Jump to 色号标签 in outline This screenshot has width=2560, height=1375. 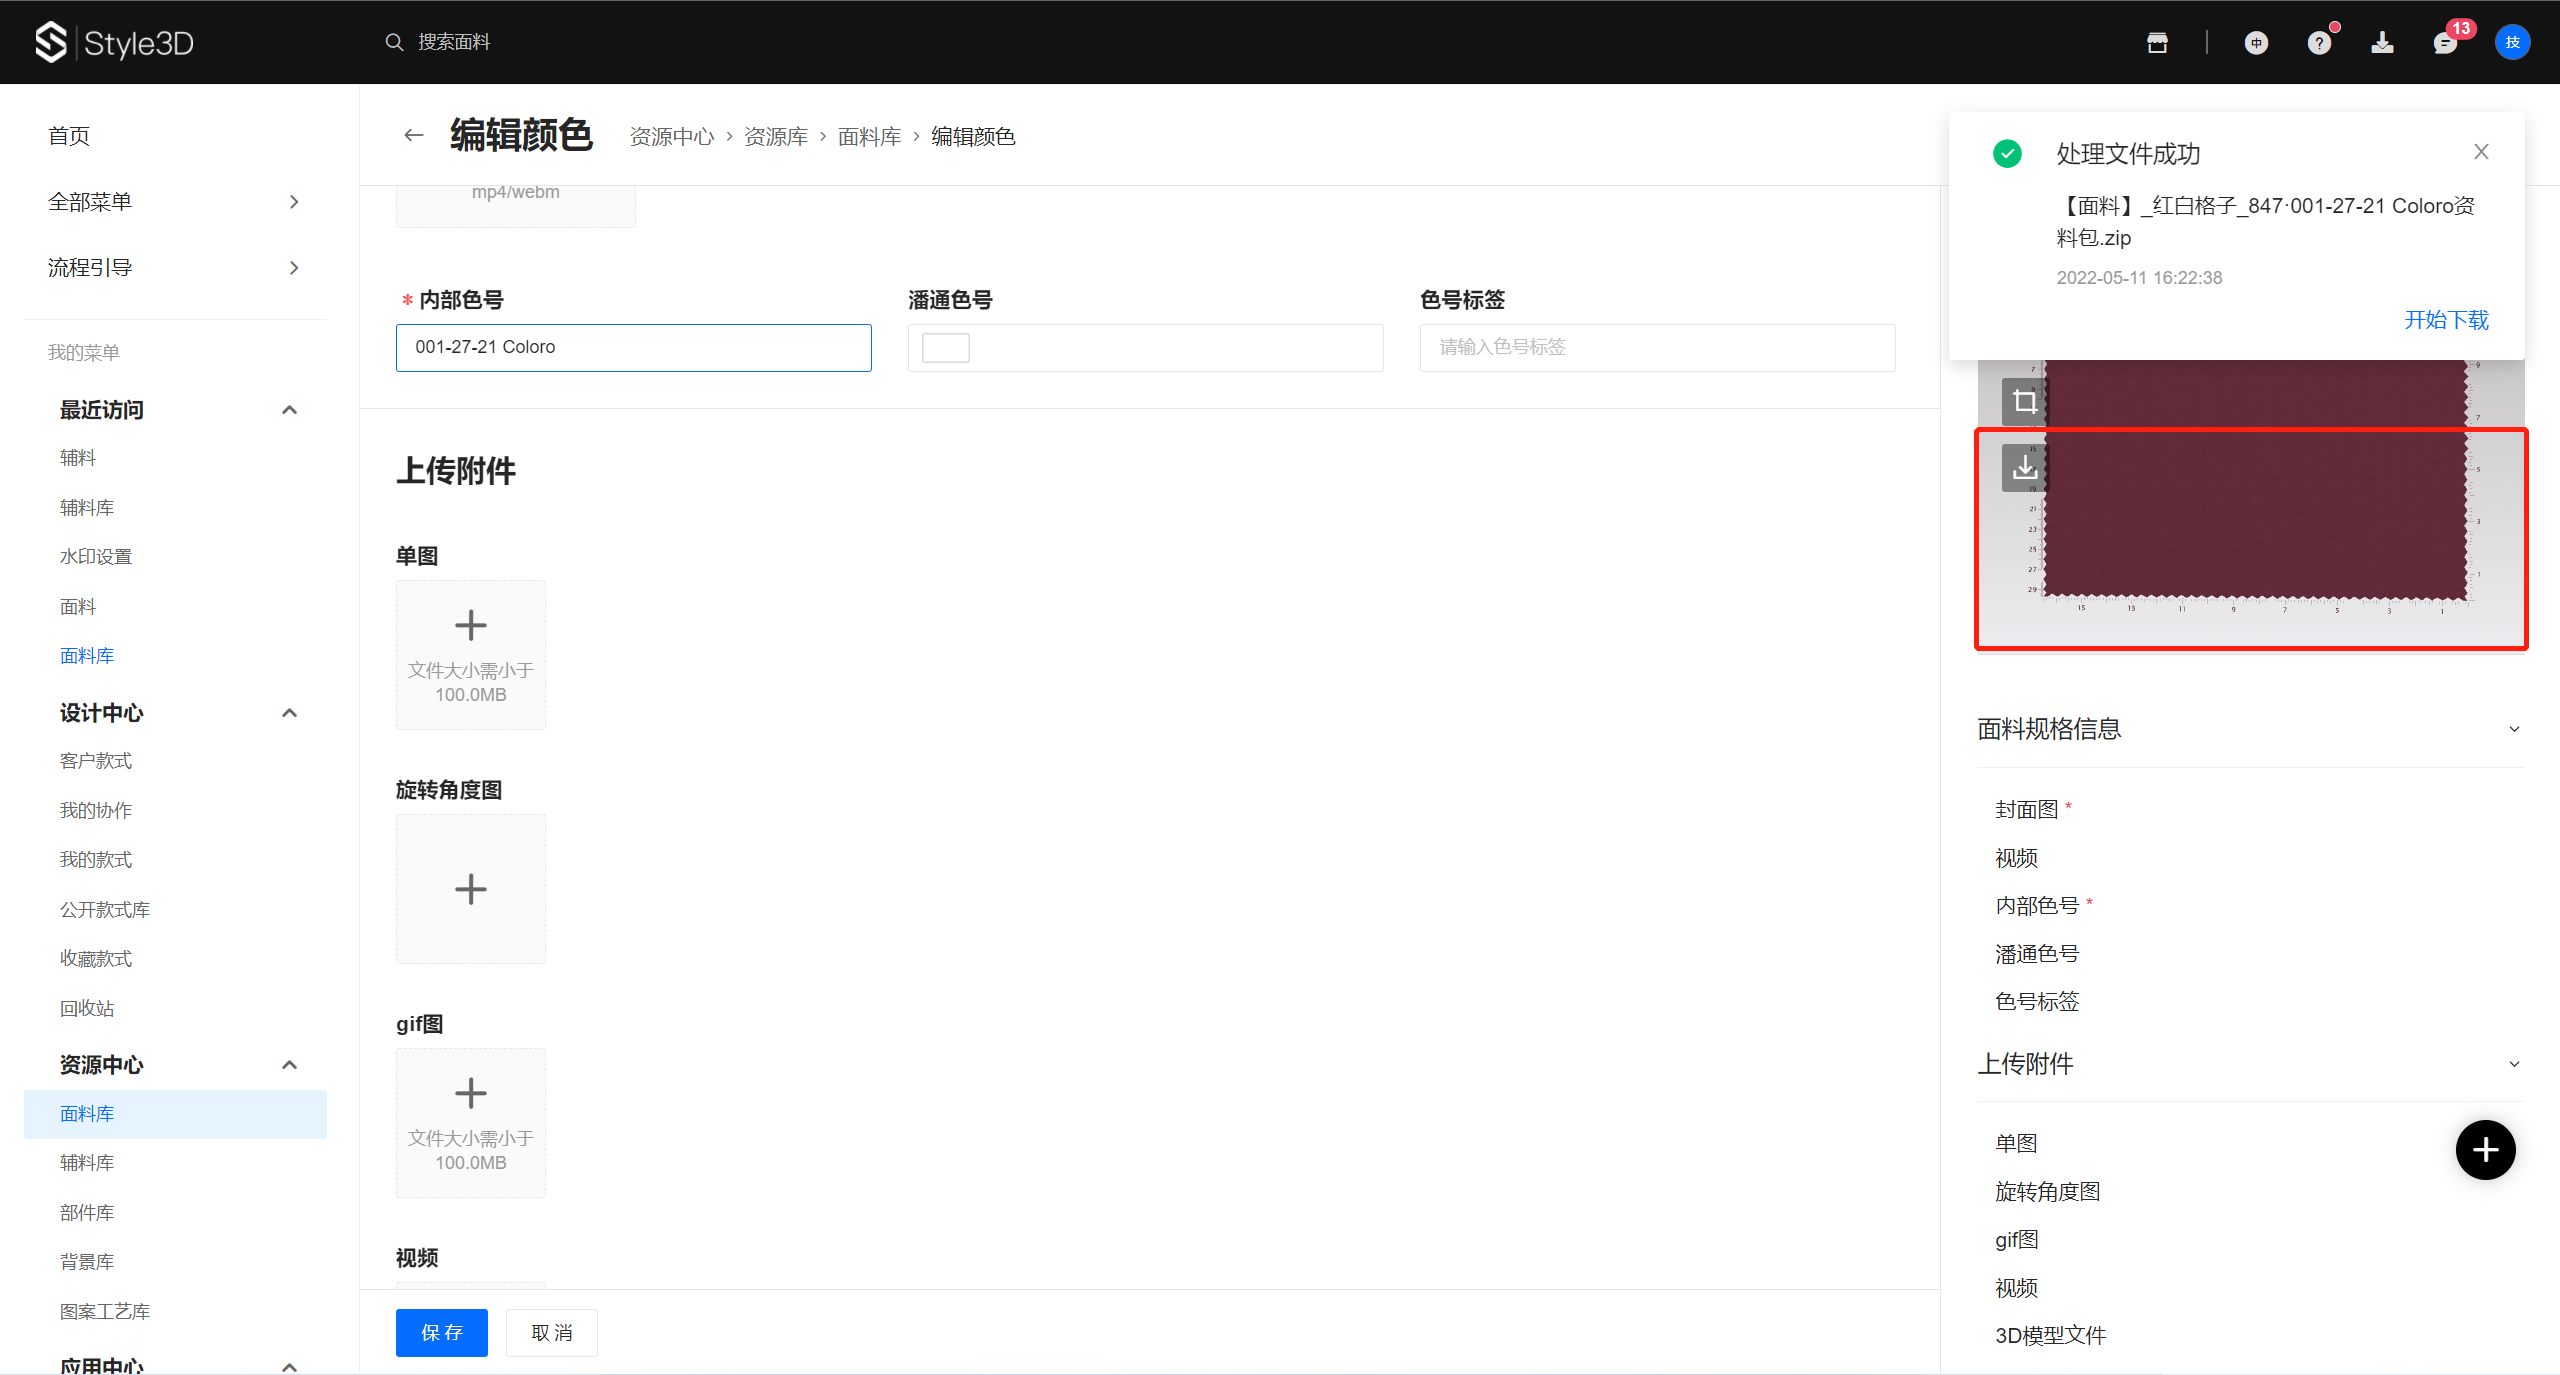coord(2037,1002)
